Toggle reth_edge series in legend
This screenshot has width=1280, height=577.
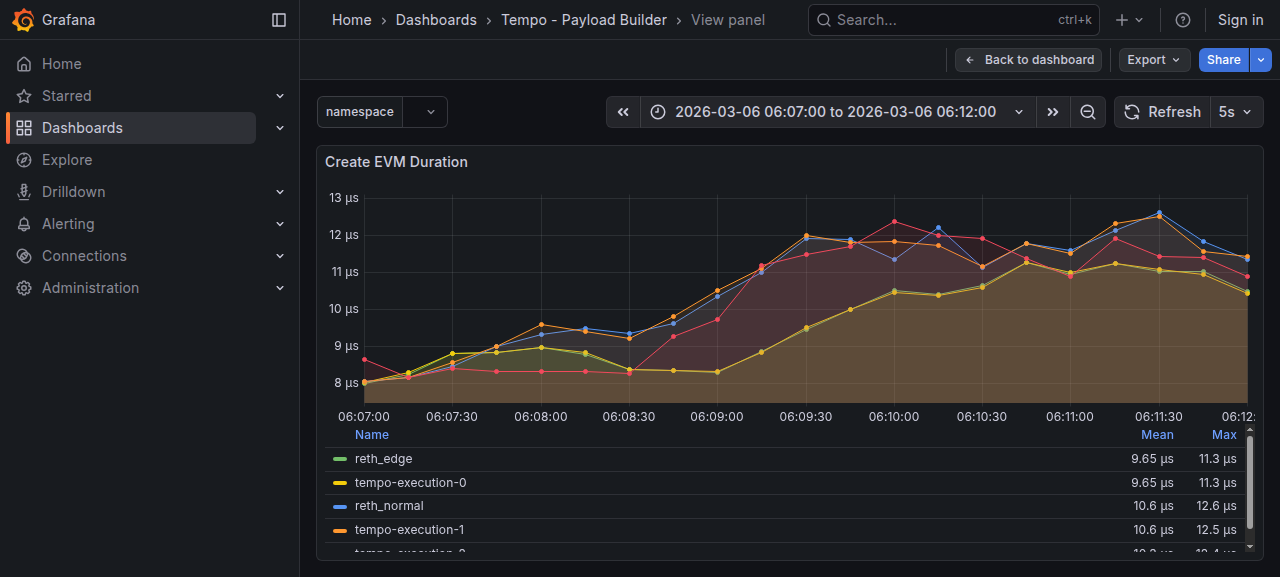pyautogui.click(x=383, y=459)
